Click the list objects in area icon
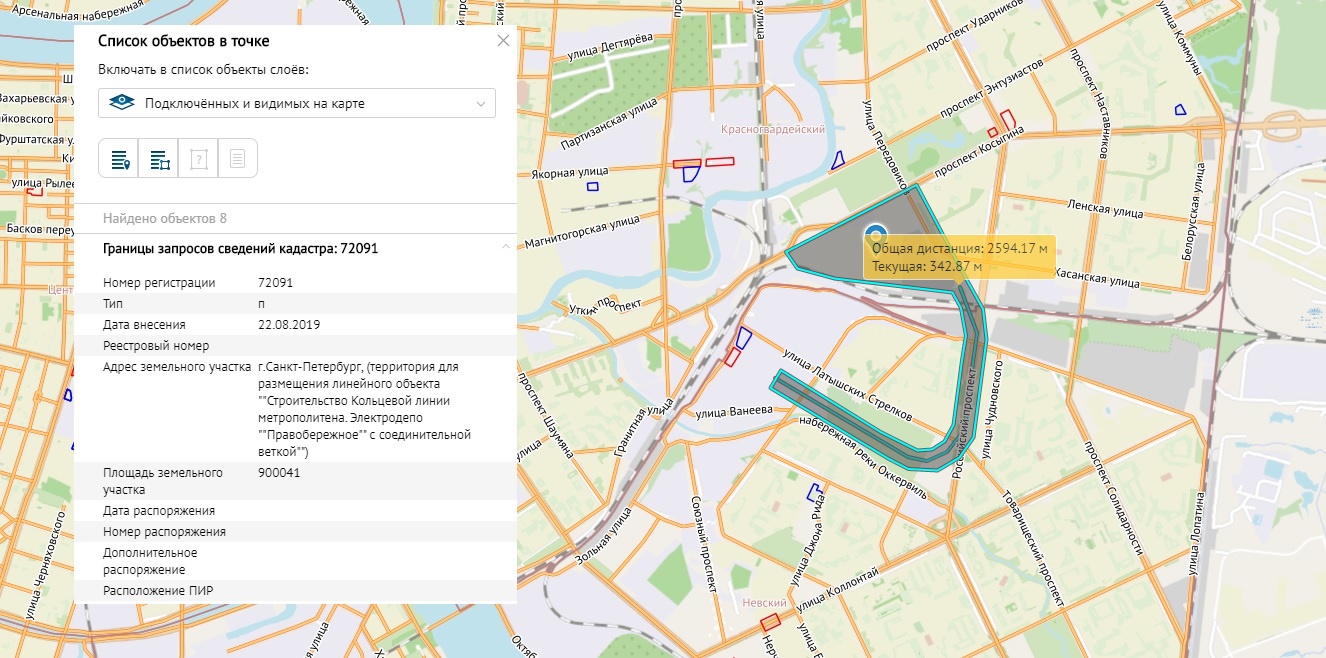This screenshot has height=658, width=1326. click(x=159, y=159)
